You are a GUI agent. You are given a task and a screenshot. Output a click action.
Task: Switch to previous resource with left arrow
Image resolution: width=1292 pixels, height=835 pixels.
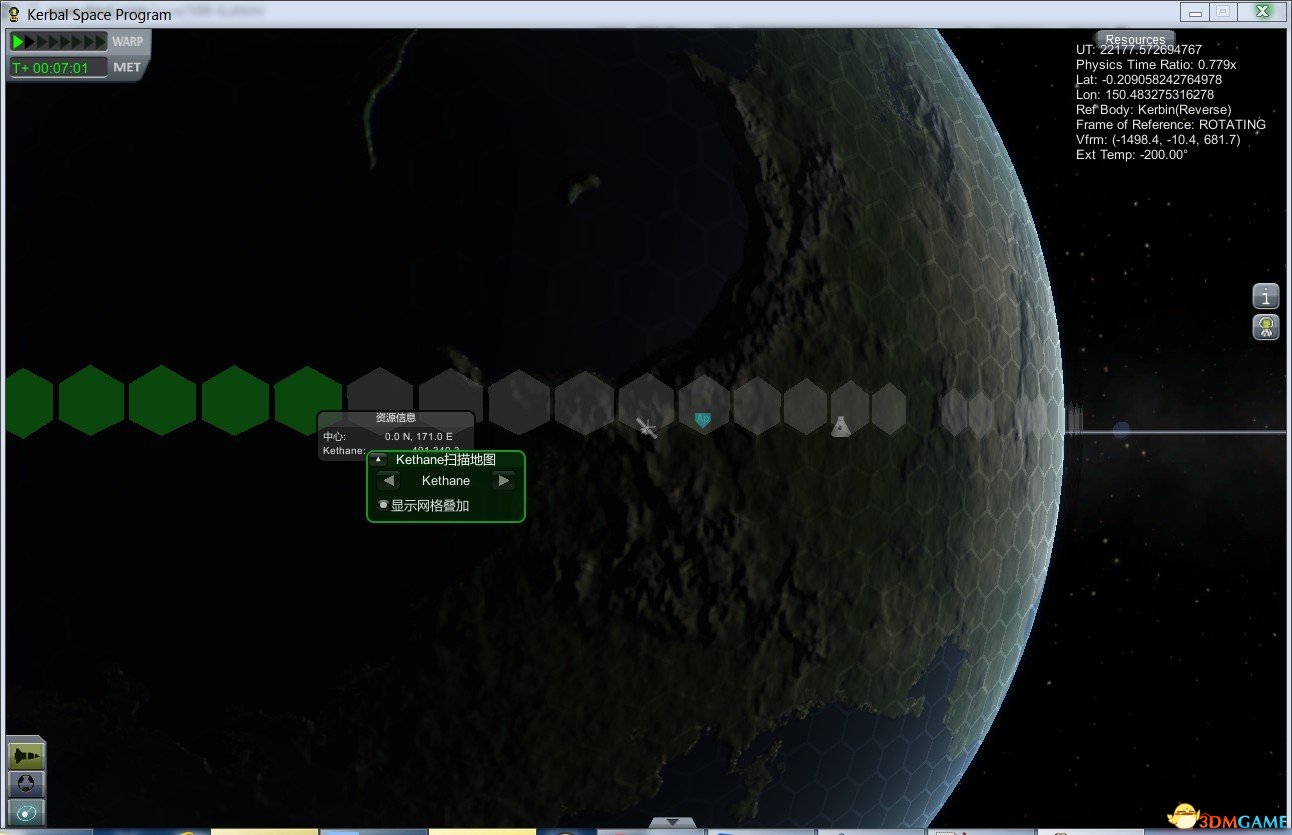coord(389,481)
